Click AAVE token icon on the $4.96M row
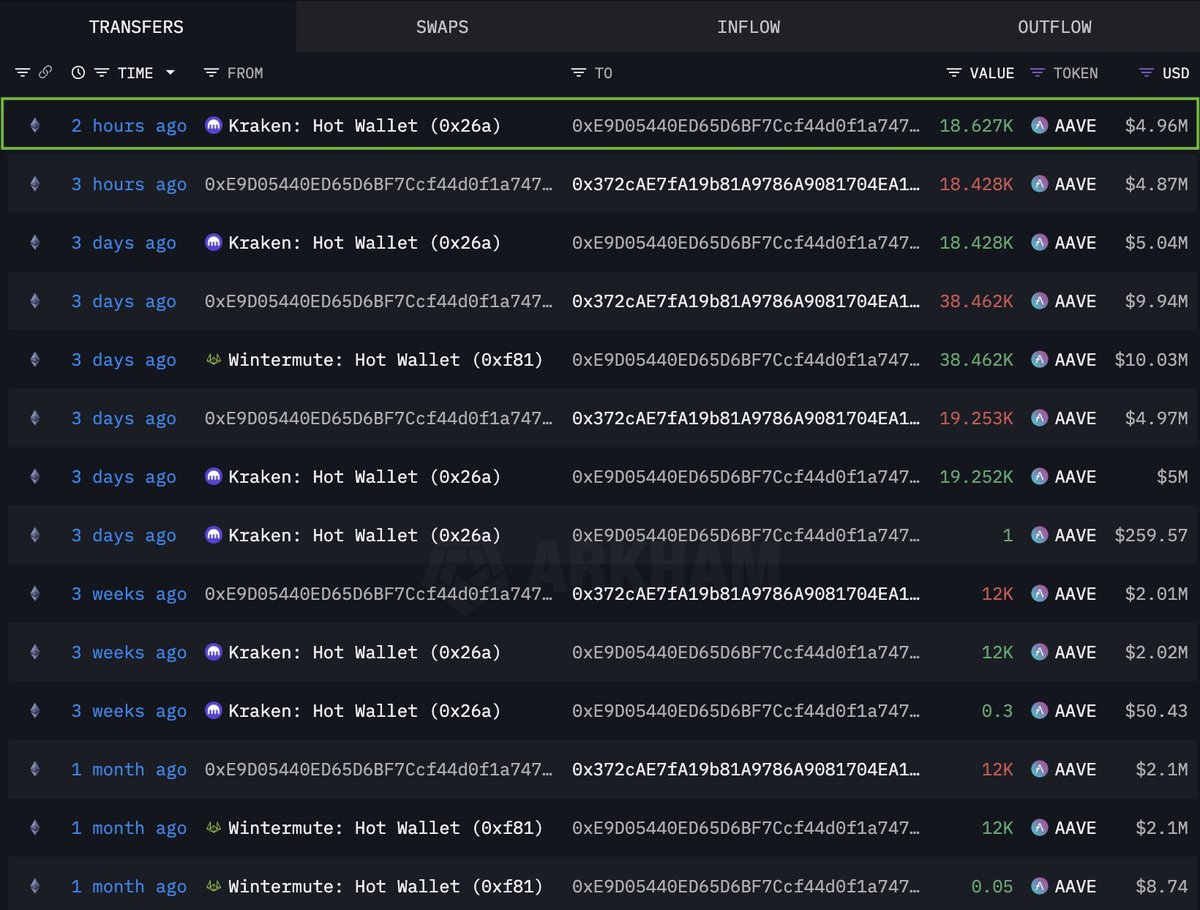The width and height of the screenshot is (1200, 910). point(1039,126)
